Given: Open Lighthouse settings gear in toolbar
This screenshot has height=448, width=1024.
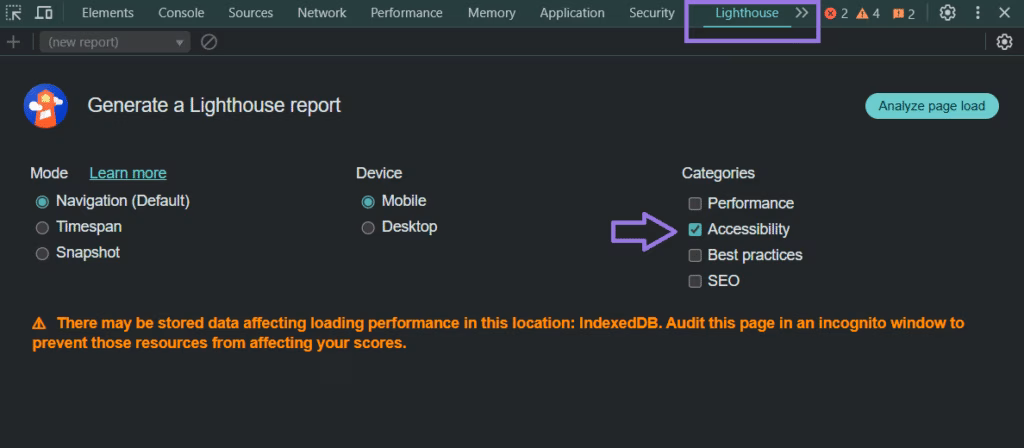Looking at the screenshot, I should 1004,42.
